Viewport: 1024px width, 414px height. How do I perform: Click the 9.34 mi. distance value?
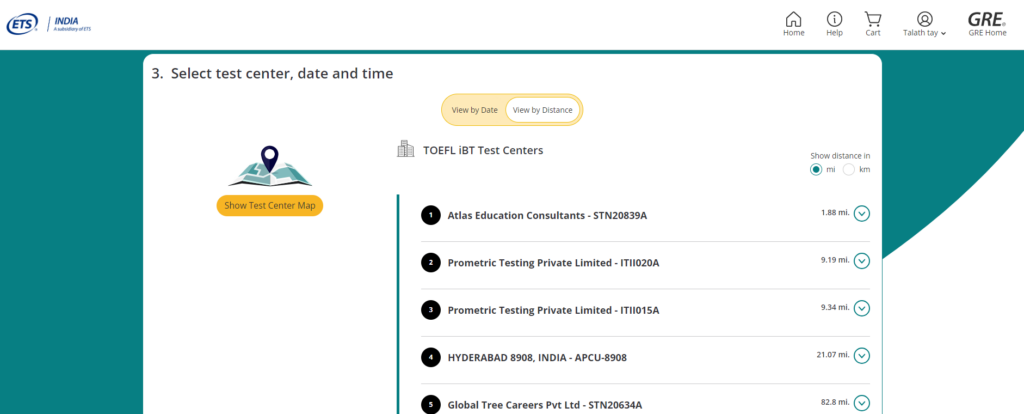pos(835,307)
